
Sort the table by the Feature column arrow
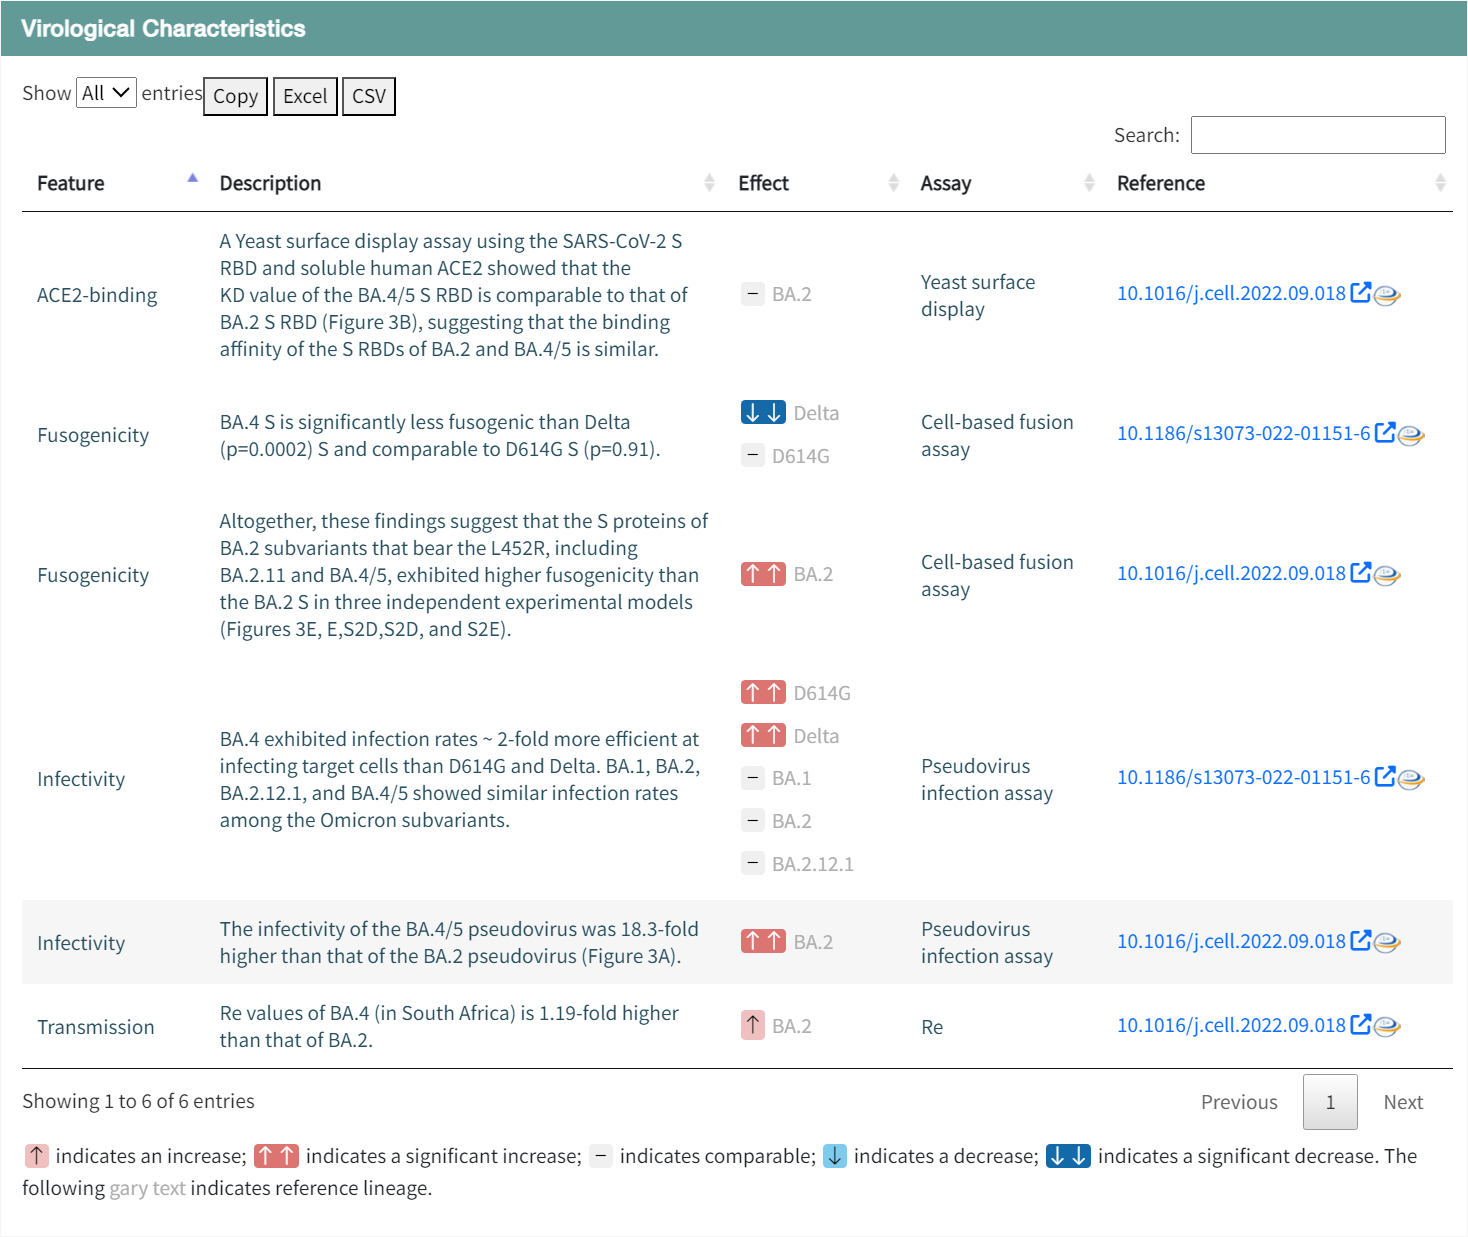point(192,180)
